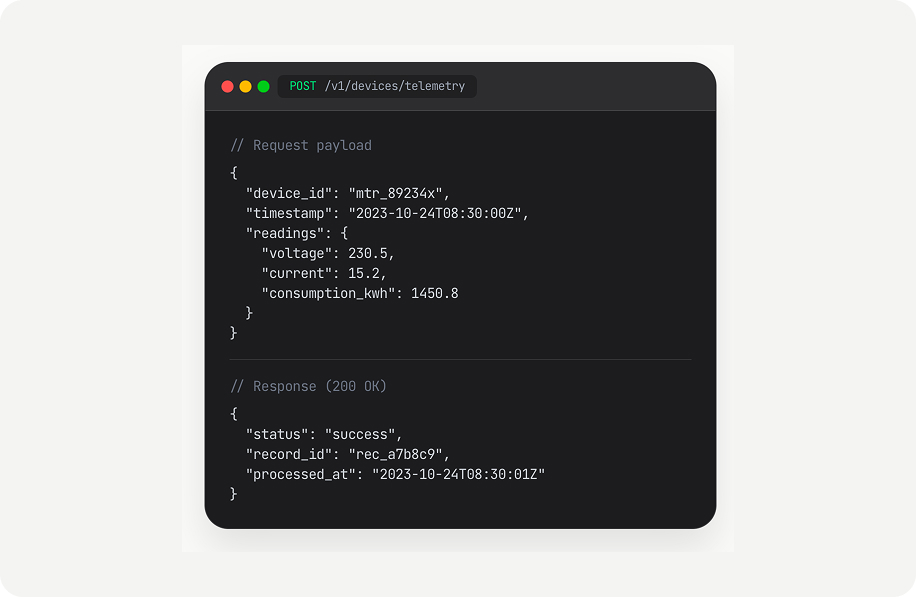Click the 1450.8 consumption value
The width and height of the screenshot is (916, 597).
pyautogui.click(x=435, y=293)
